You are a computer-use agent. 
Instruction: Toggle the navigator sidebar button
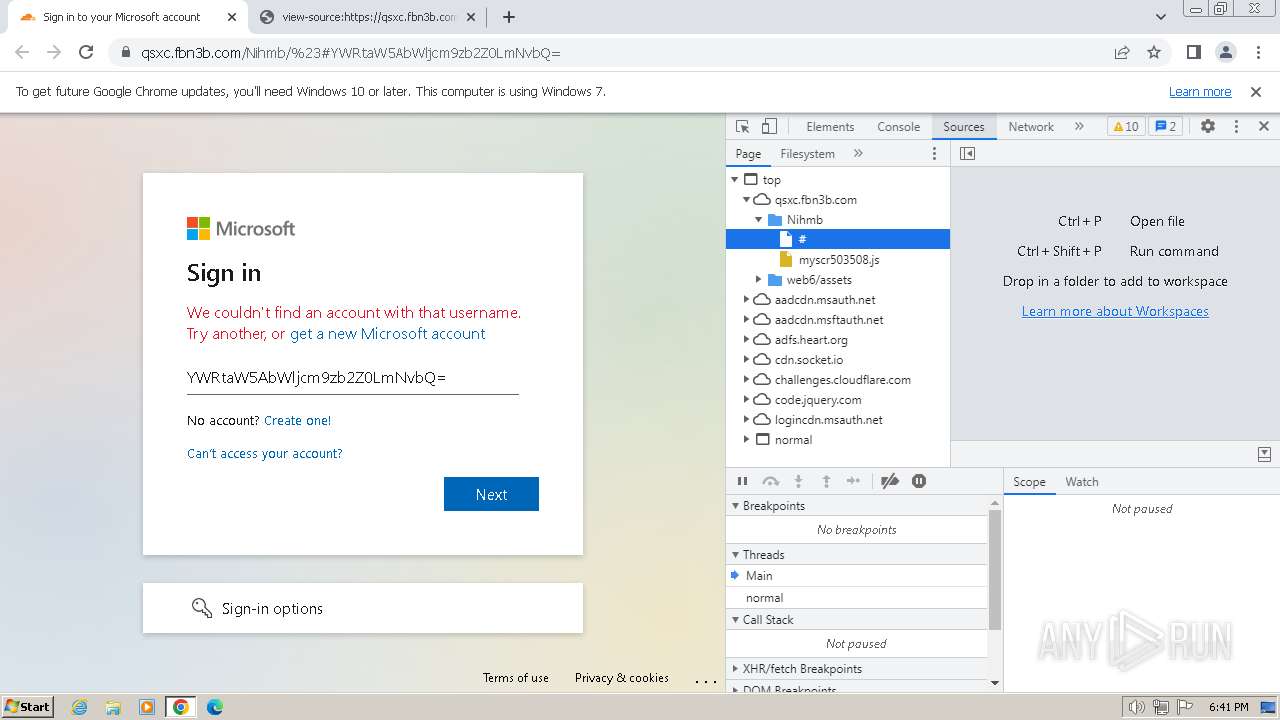point(967,153)
